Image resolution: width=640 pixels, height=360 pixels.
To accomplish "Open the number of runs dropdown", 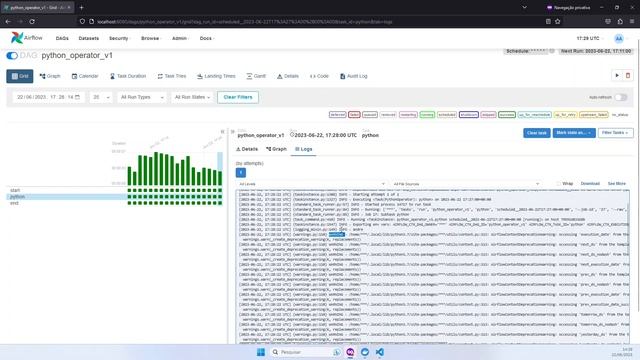I will point(101,97).
